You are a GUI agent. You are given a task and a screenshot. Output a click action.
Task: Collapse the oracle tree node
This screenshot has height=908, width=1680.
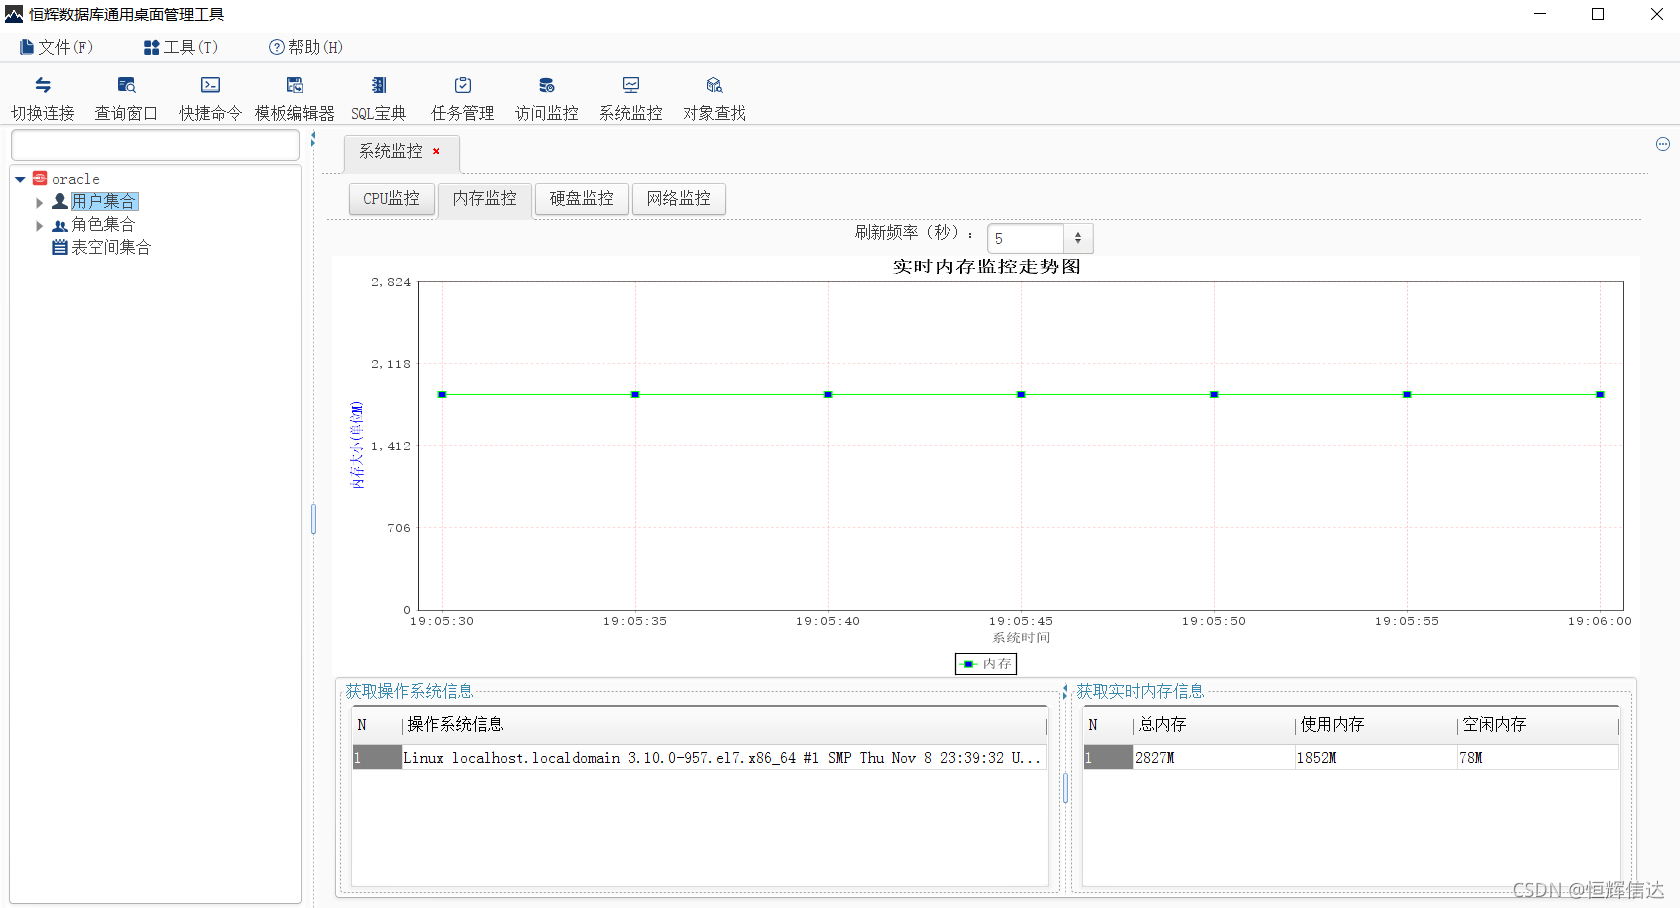(20, 179)
